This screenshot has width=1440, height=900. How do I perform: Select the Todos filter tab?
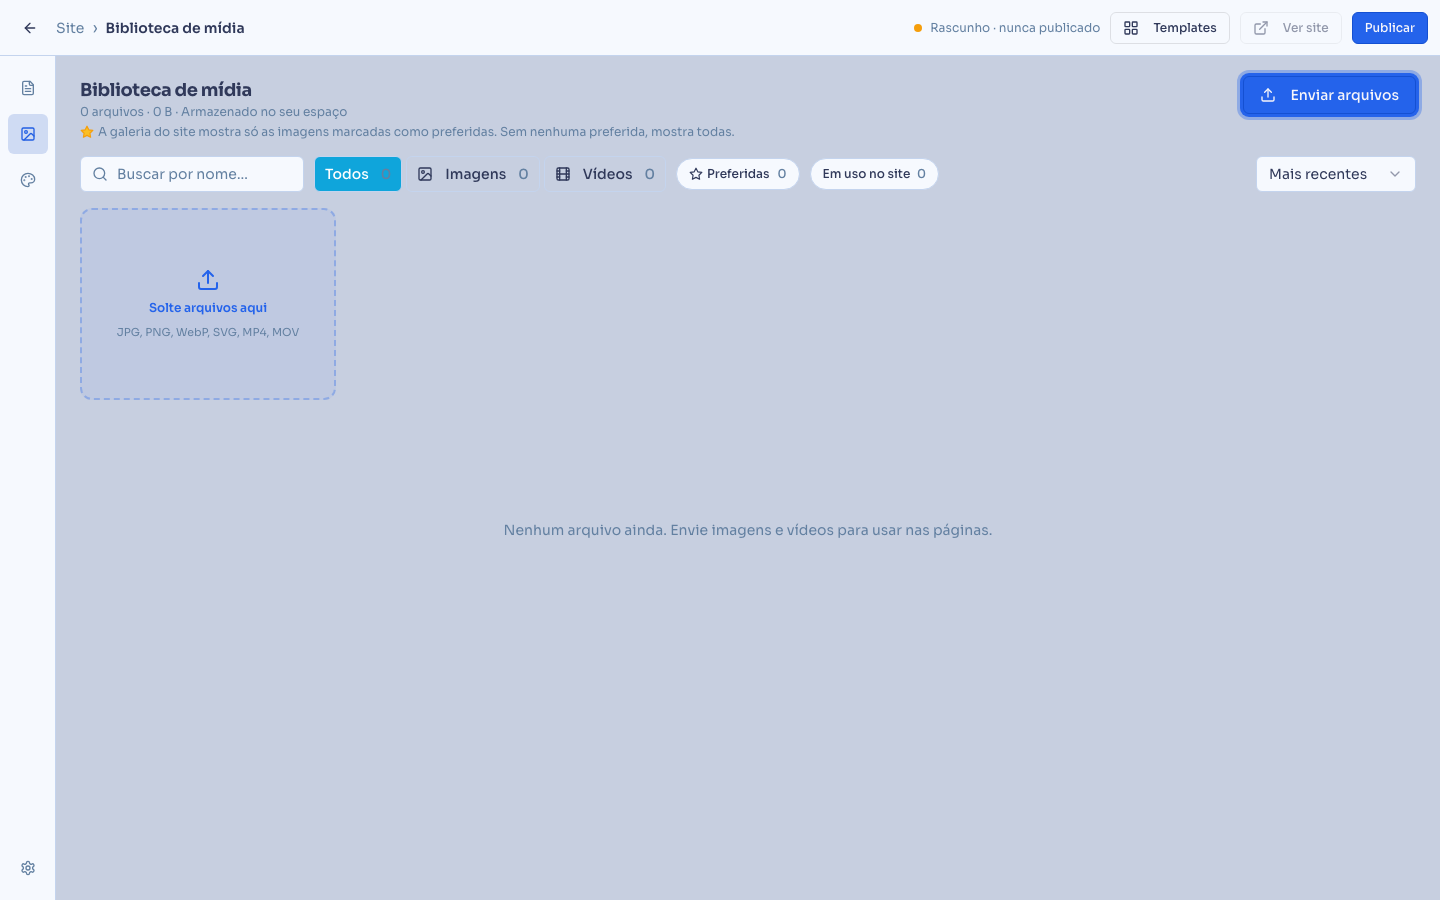(x=358, y=174)
